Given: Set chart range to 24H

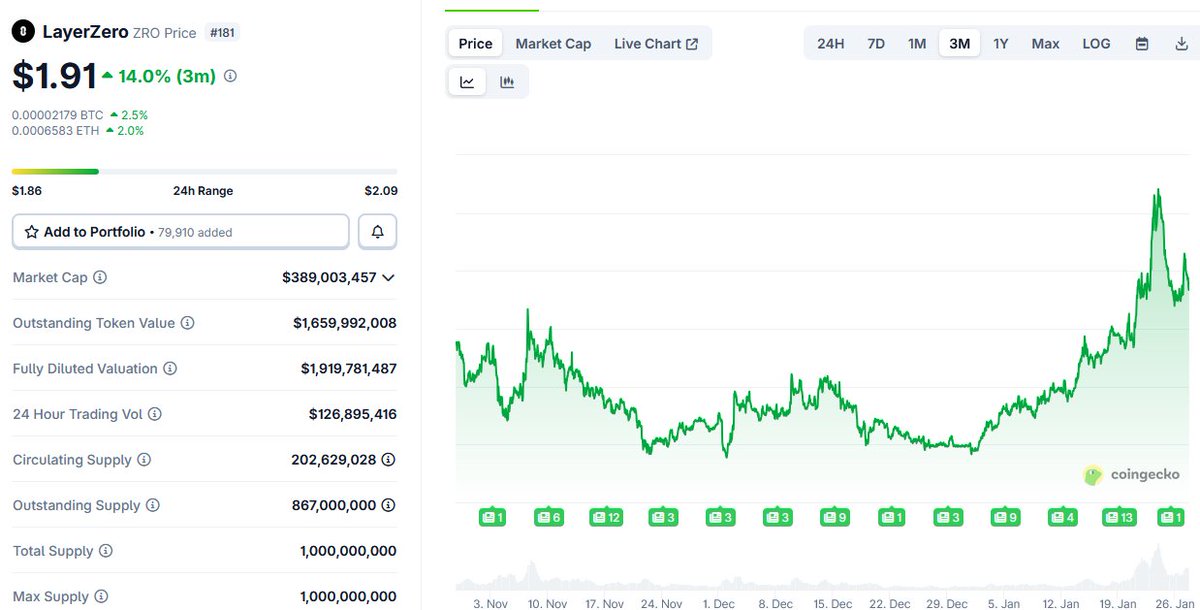Looking at the screenshot, I should point(831,44).
